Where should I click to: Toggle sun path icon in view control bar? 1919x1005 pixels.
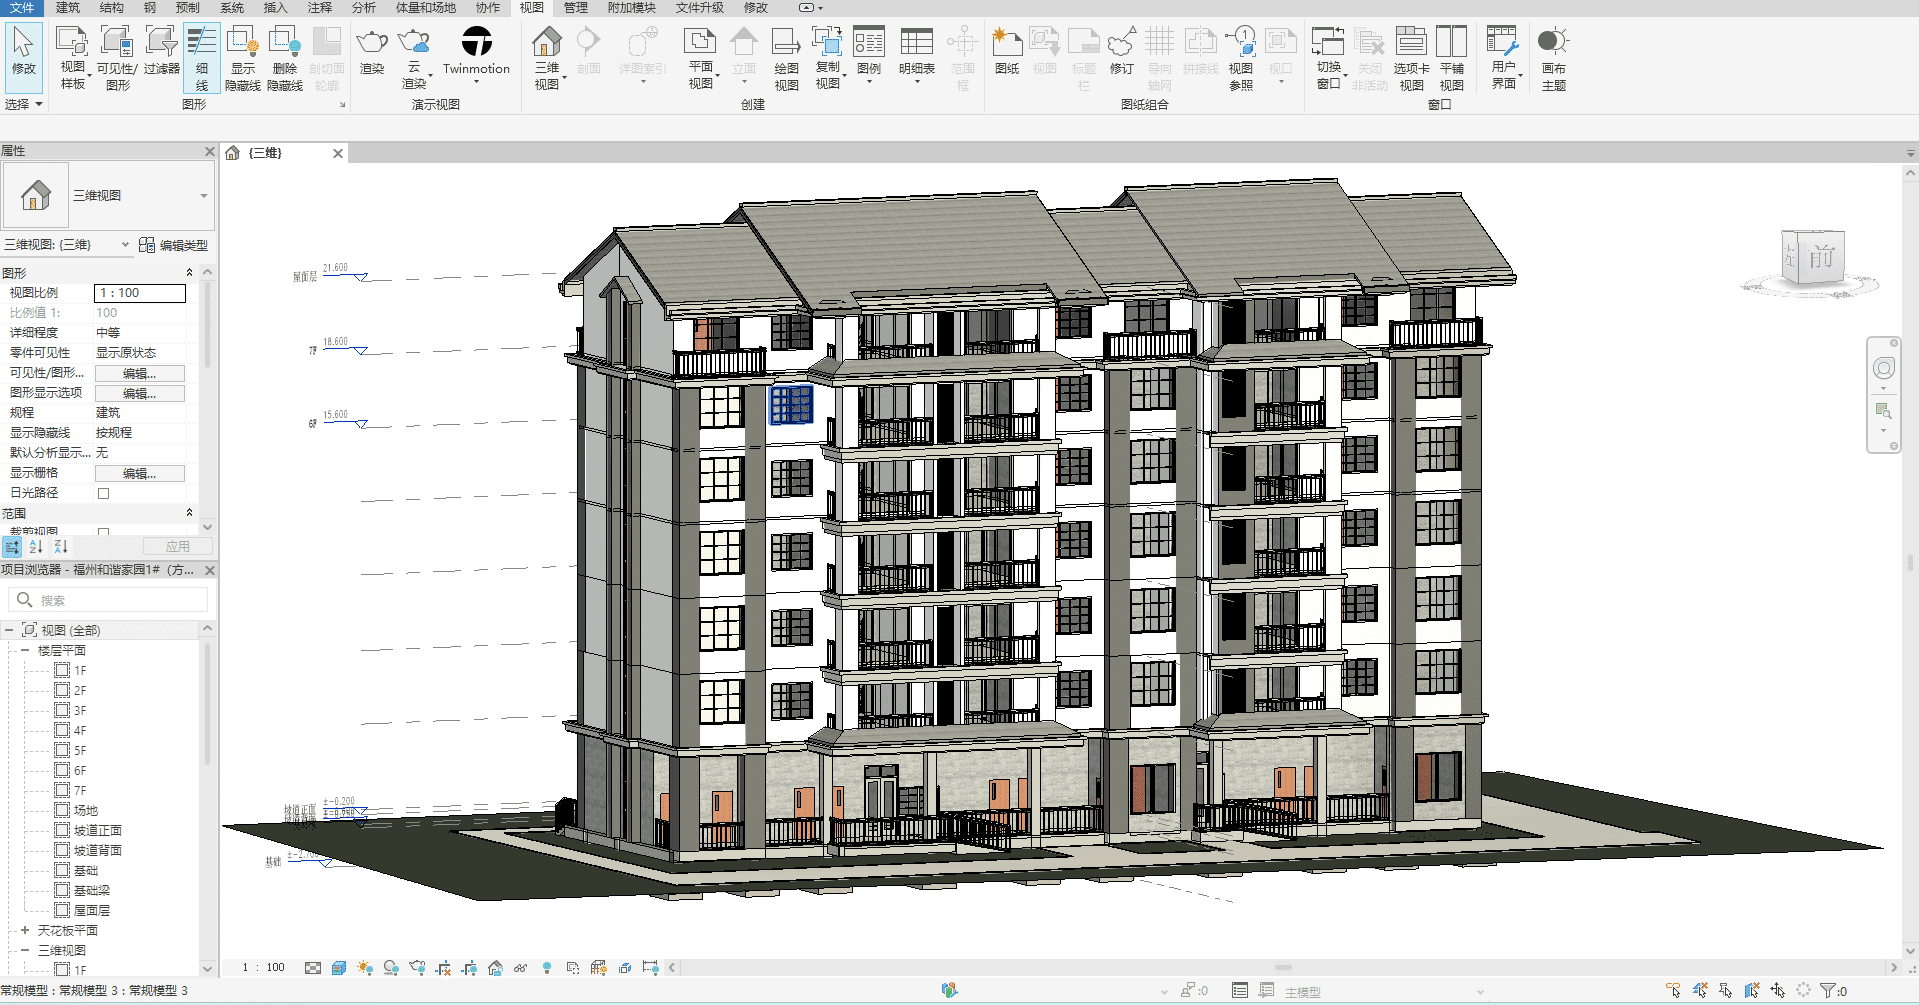365,968
